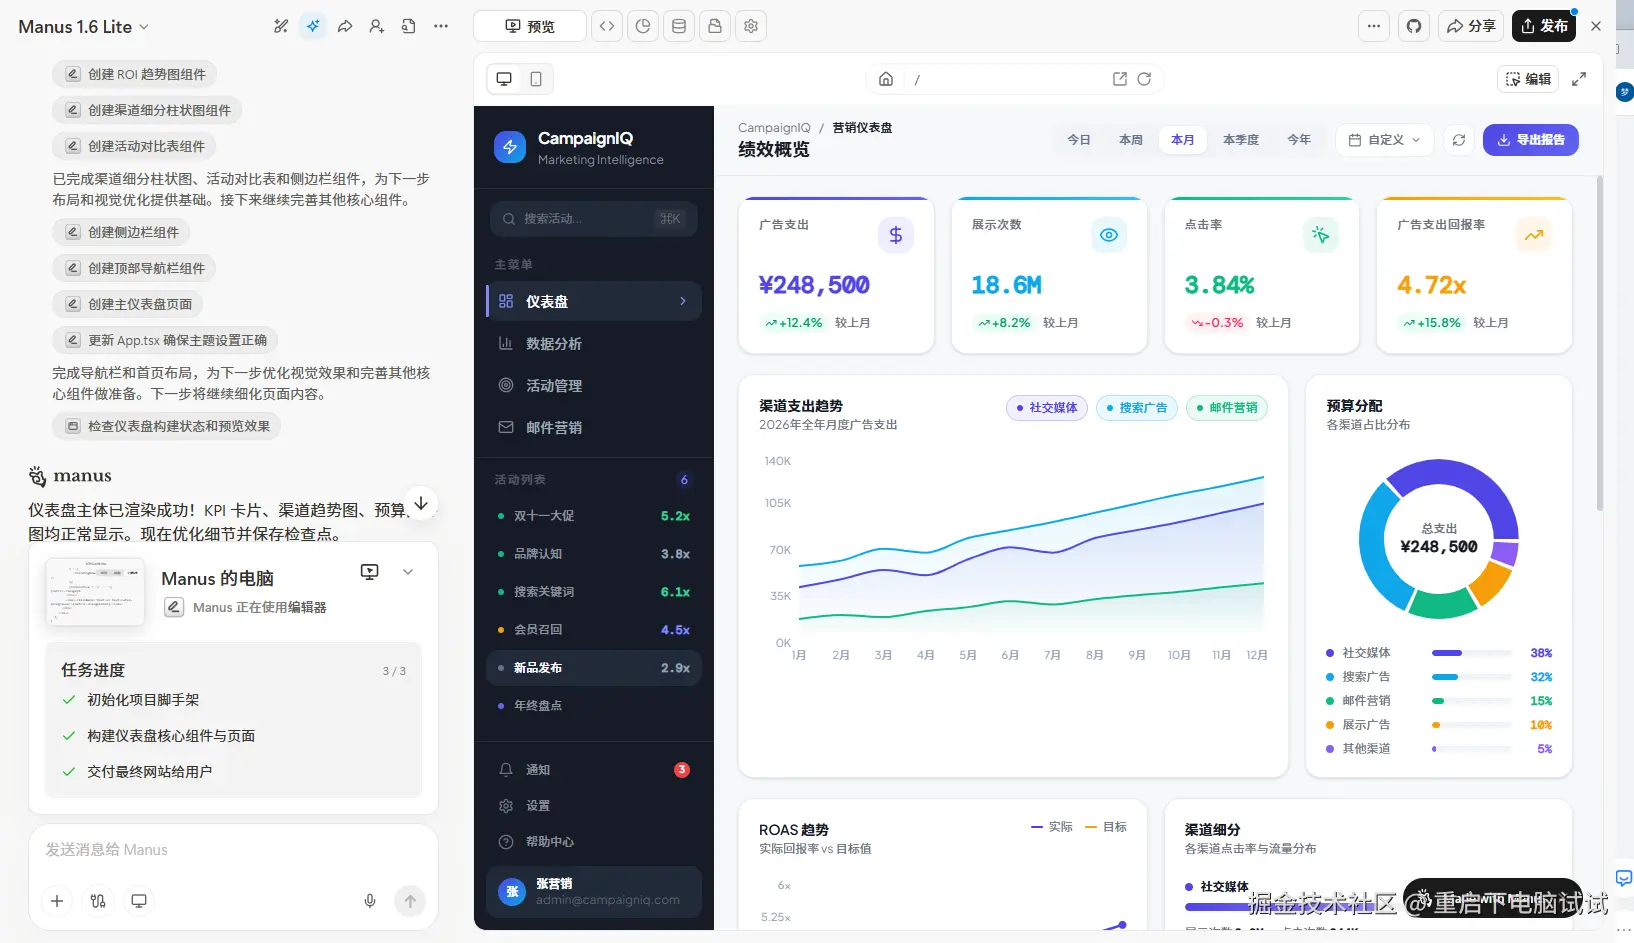Select the mobile viewport icon

[536, 79]
